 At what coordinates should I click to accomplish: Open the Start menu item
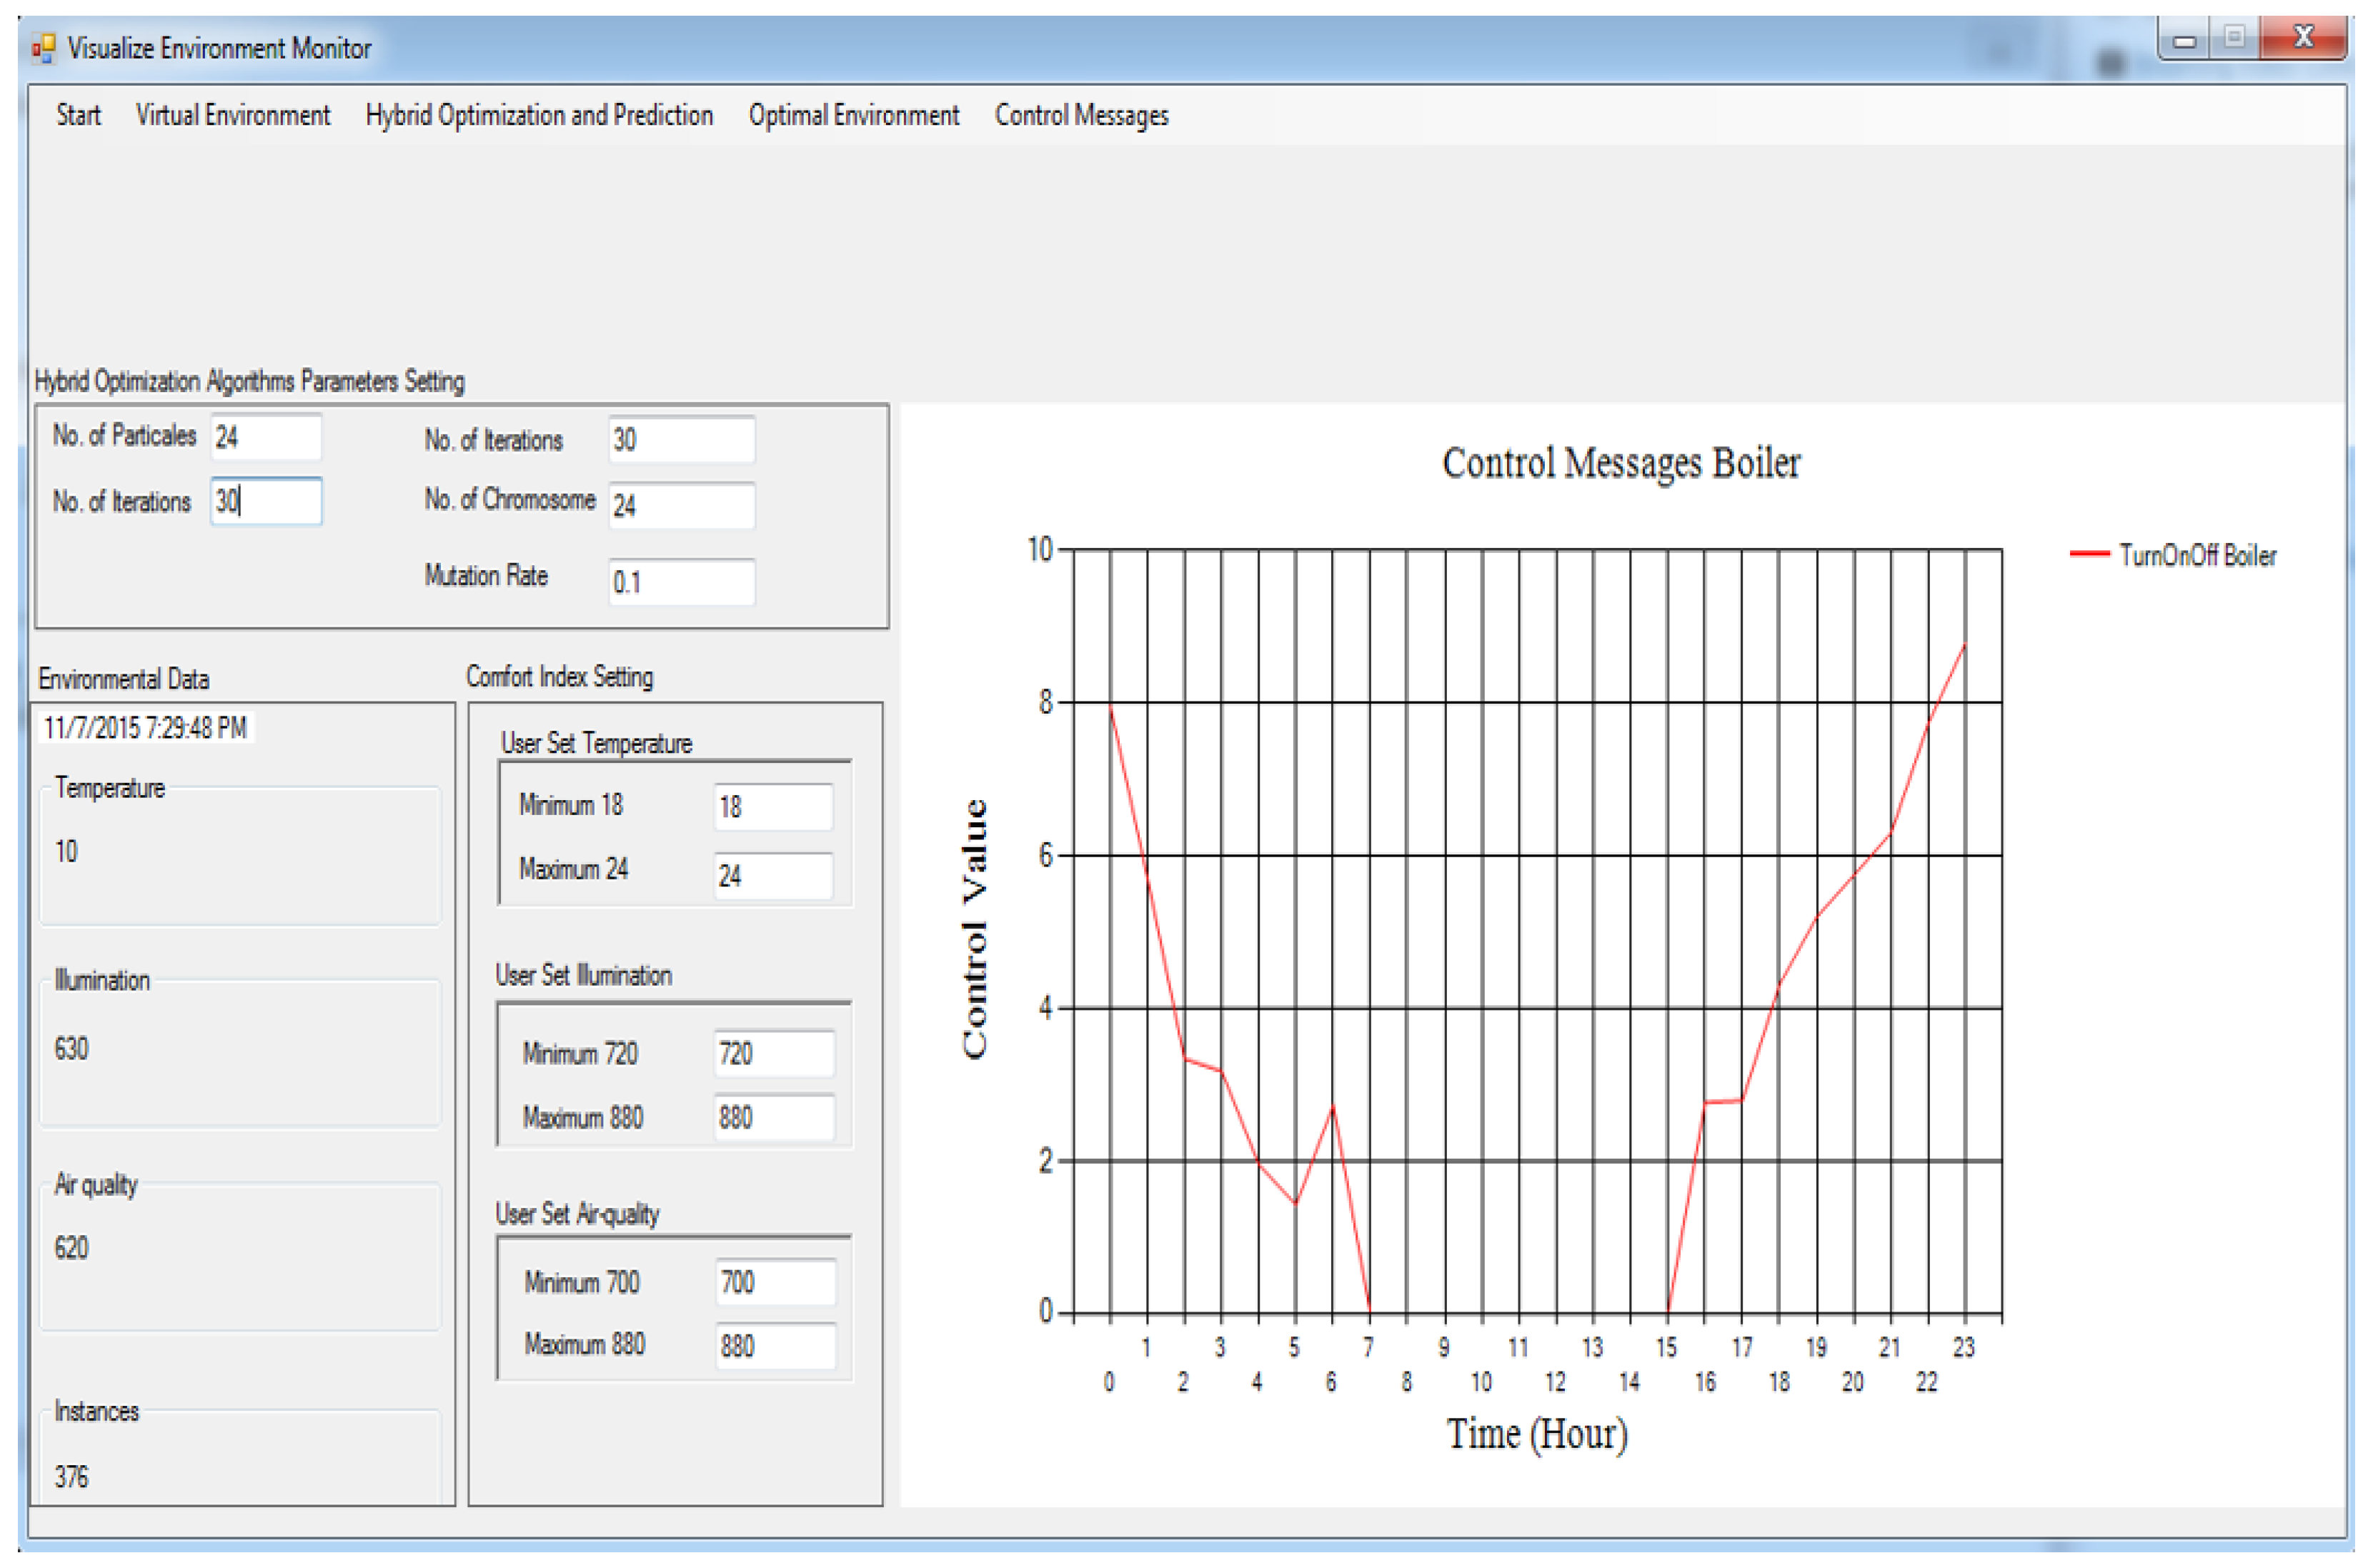click(x=78, y=116)
